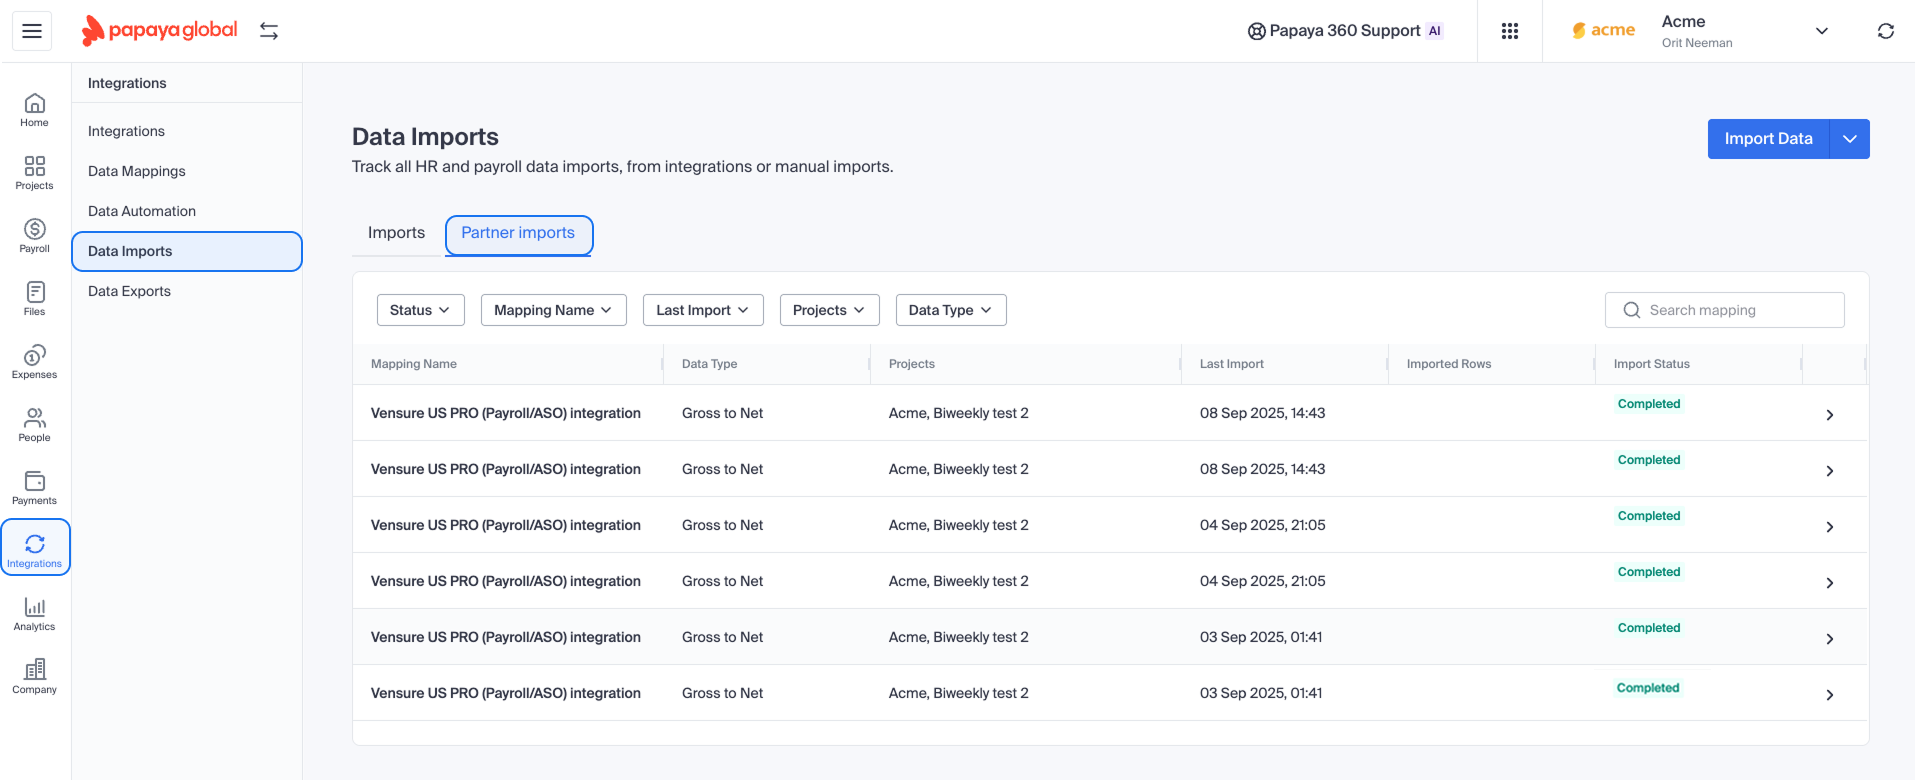Open the Status filter dropdown
Image resolution: width=1915 pixels, height=780 pixels.
pyautogui.click(x=421, y=310)
